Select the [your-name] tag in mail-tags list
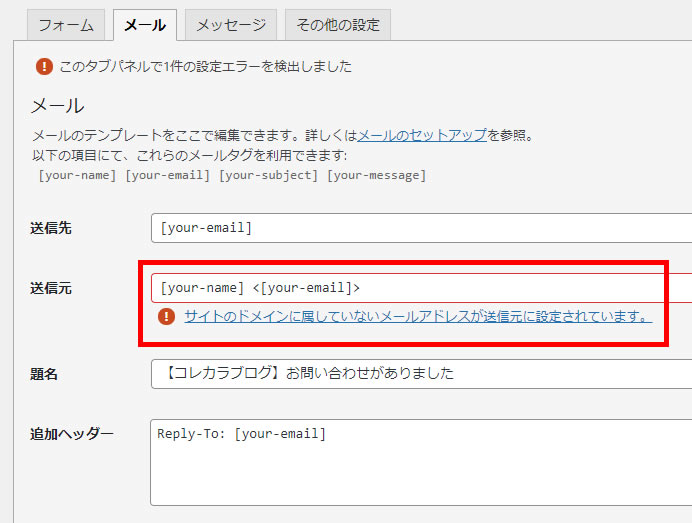 [x=76, y=175]
